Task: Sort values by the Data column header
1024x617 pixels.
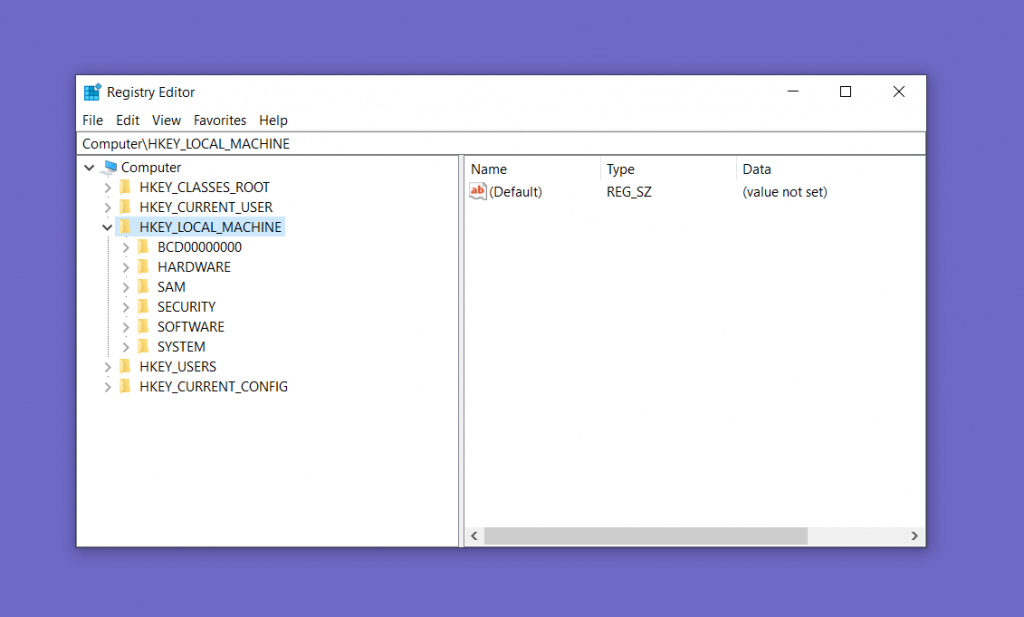Action: [831, 169]
